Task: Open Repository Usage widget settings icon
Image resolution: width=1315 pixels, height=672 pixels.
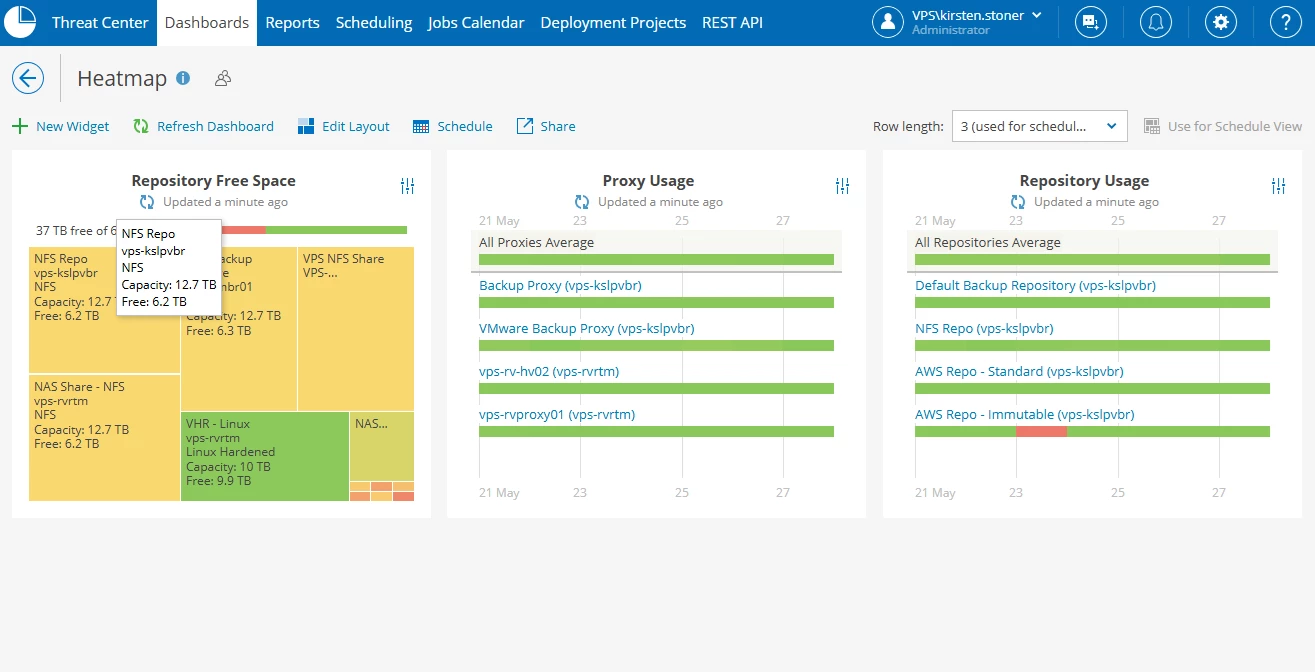Action: 1278,186
